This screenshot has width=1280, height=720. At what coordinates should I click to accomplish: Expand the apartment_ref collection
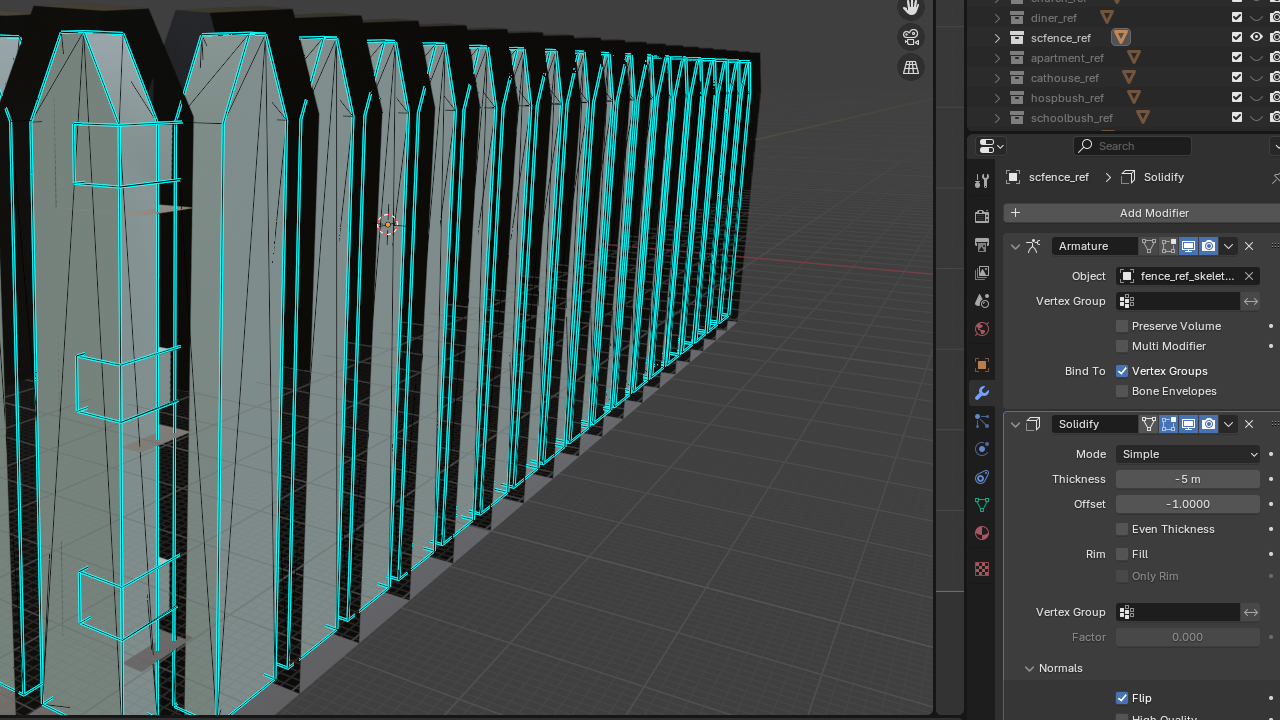click(997, 58)
